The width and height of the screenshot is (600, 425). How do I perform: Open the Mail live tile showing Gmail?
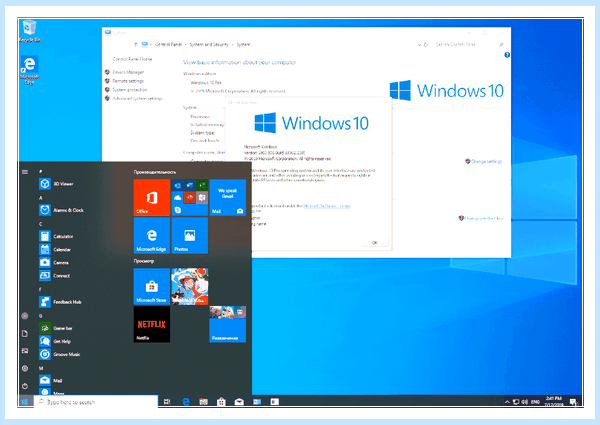tap(227, 197)
